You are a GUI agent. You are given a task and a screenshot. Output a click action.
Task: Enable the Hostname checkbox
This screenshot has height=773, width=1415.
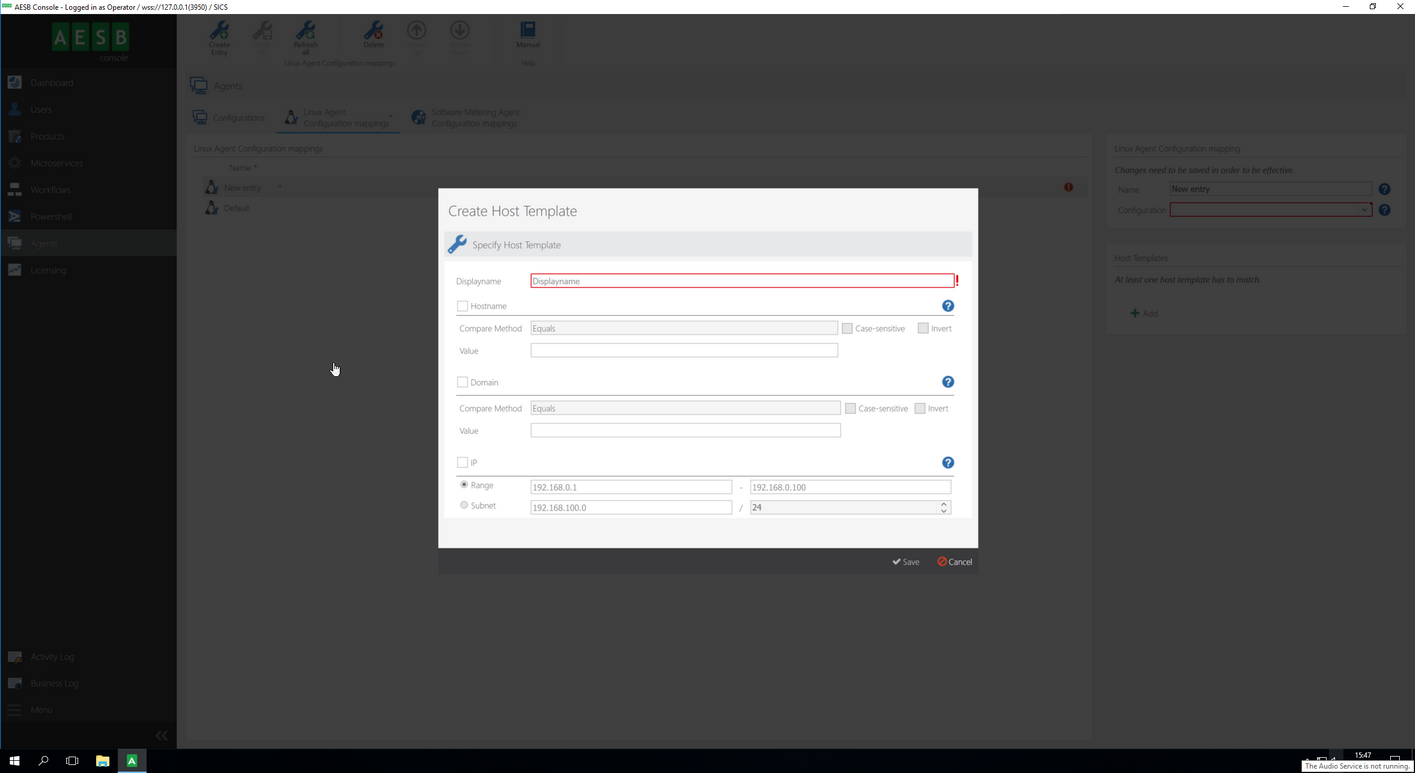click(x=462, y=306)
